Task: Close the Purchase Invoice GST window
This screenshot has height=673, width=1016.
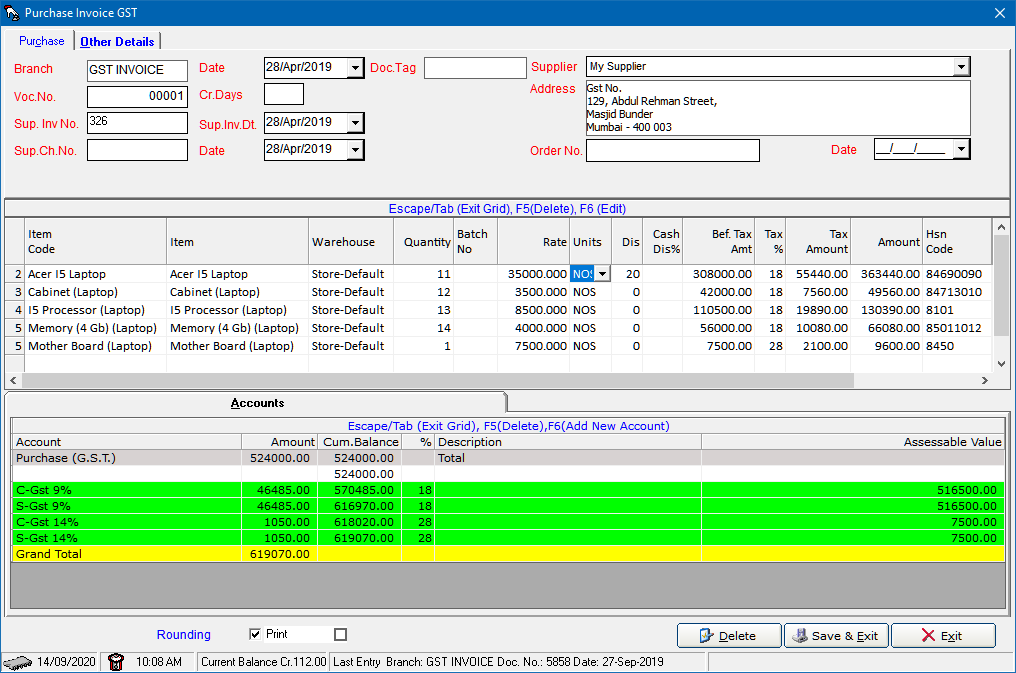Action: point(999,13)
